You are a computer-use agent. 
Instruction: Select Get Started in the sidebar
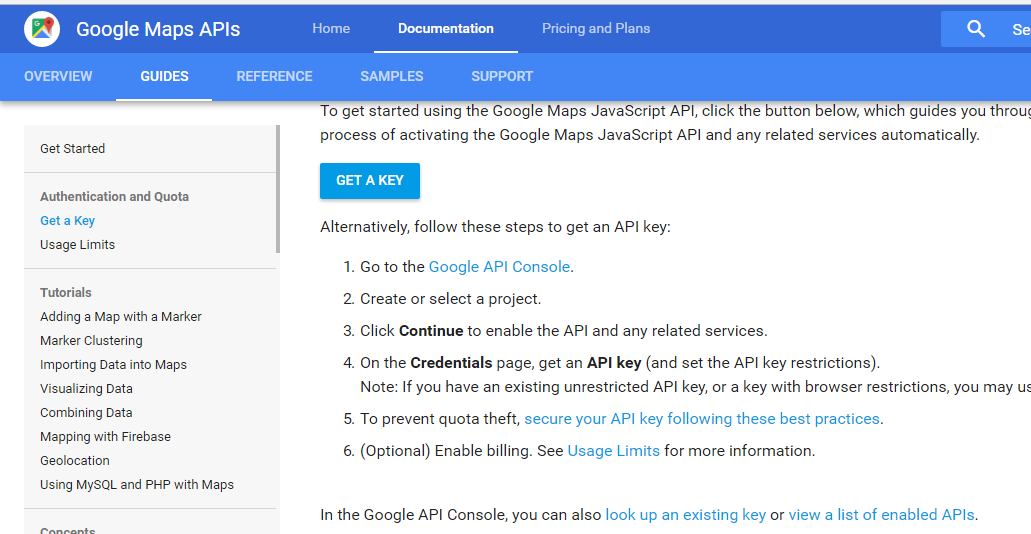click(72, 149)
